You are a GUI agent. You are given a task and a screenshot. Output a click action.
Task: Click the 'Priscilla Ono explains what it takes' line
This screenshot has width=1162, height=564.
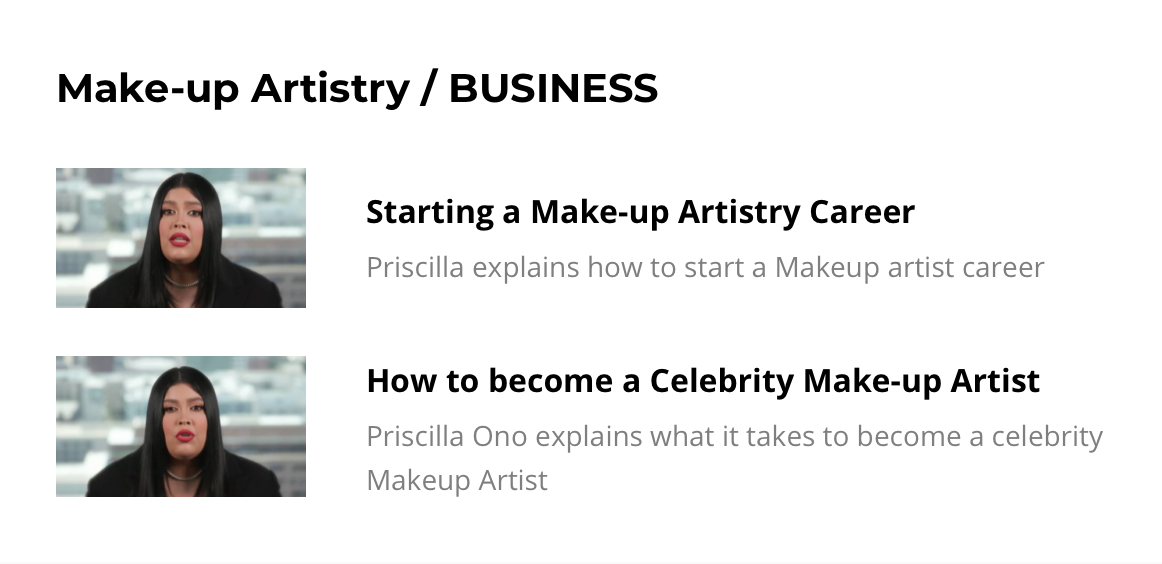(735, 437)
